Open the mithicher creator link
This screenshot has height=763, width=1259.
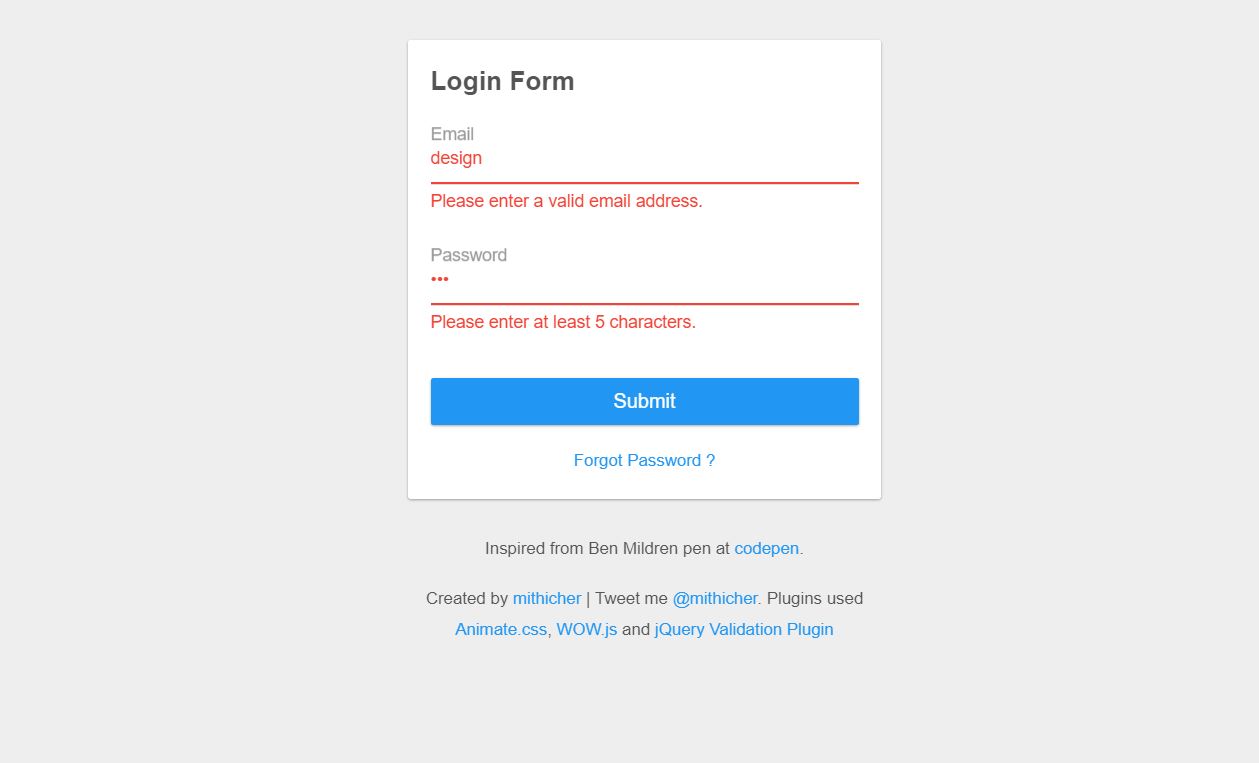[546, 598]
